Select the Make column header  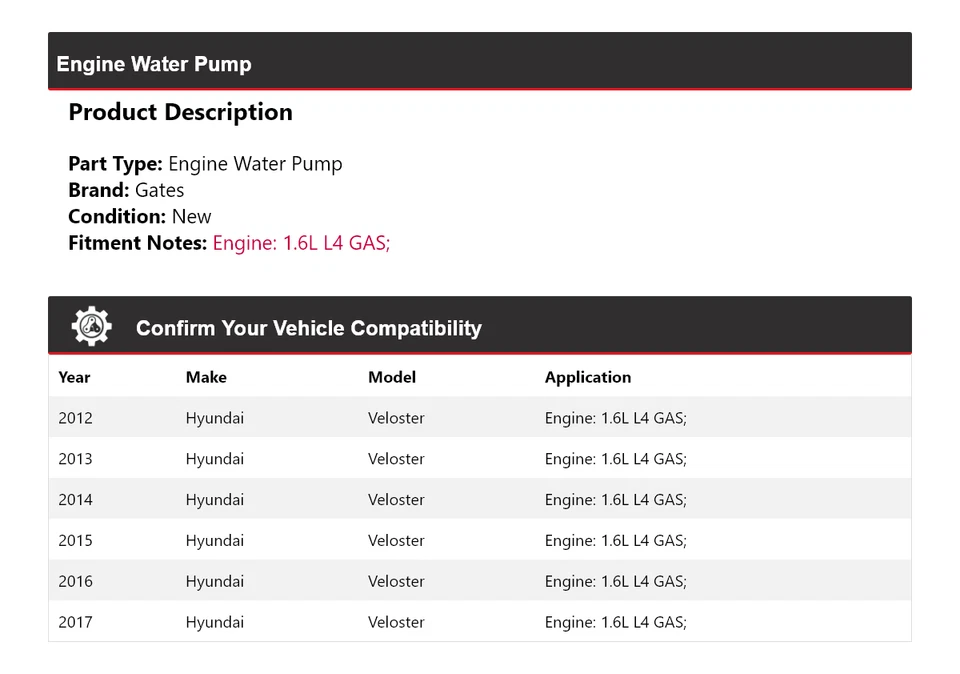(206, 377)
